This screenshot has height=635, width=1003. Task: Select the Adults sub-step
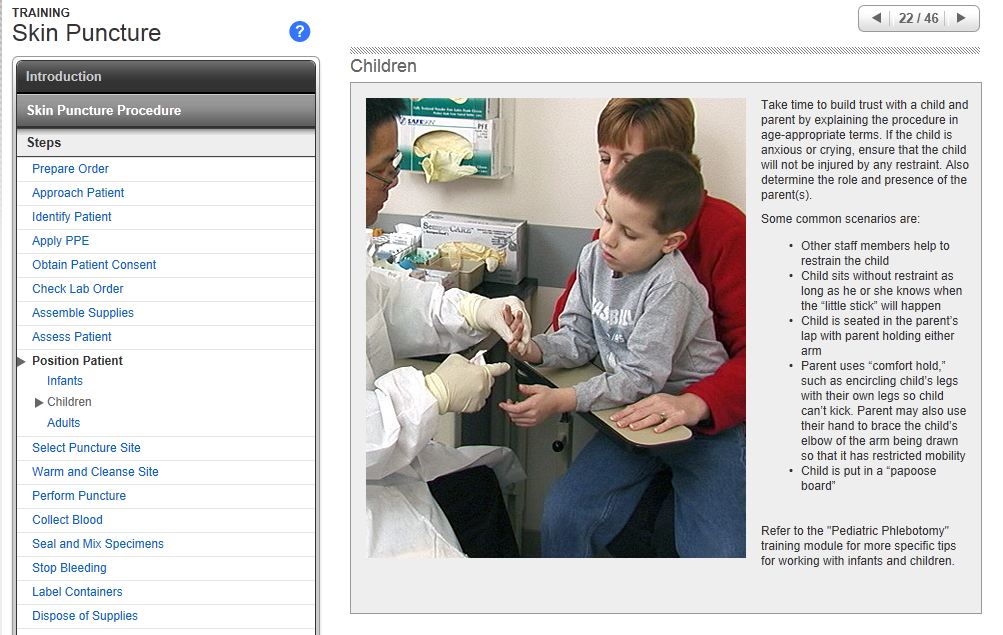[64, 423]
